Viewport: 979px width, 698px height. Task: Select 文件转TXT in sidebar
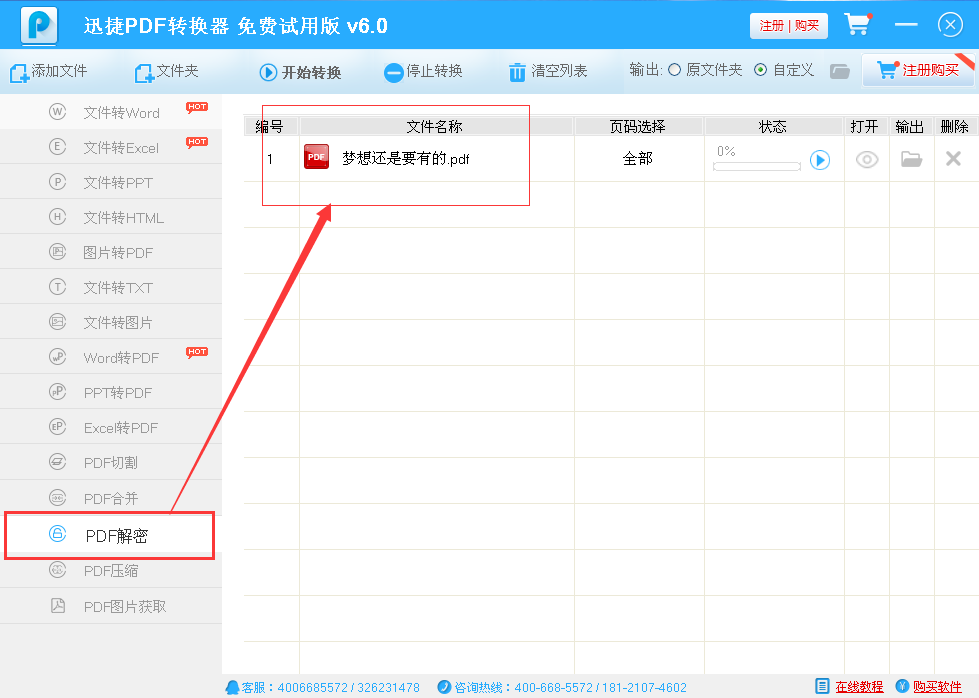111,287
